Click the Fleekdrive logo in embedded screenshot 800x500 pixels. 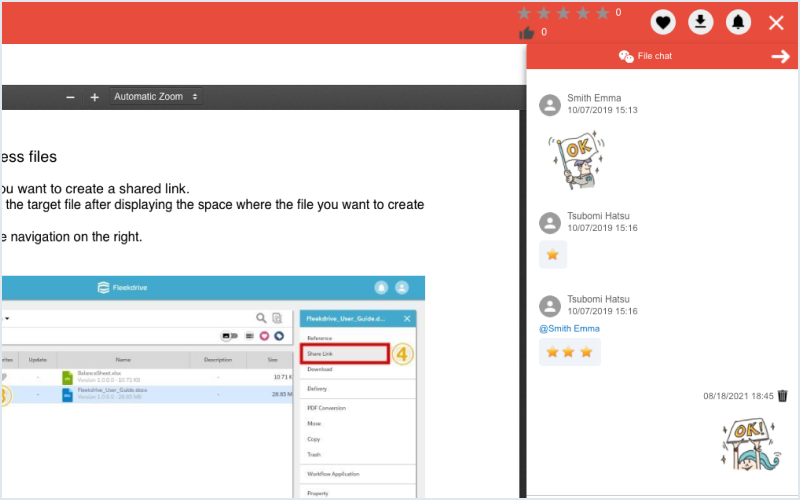click(122, 288)
